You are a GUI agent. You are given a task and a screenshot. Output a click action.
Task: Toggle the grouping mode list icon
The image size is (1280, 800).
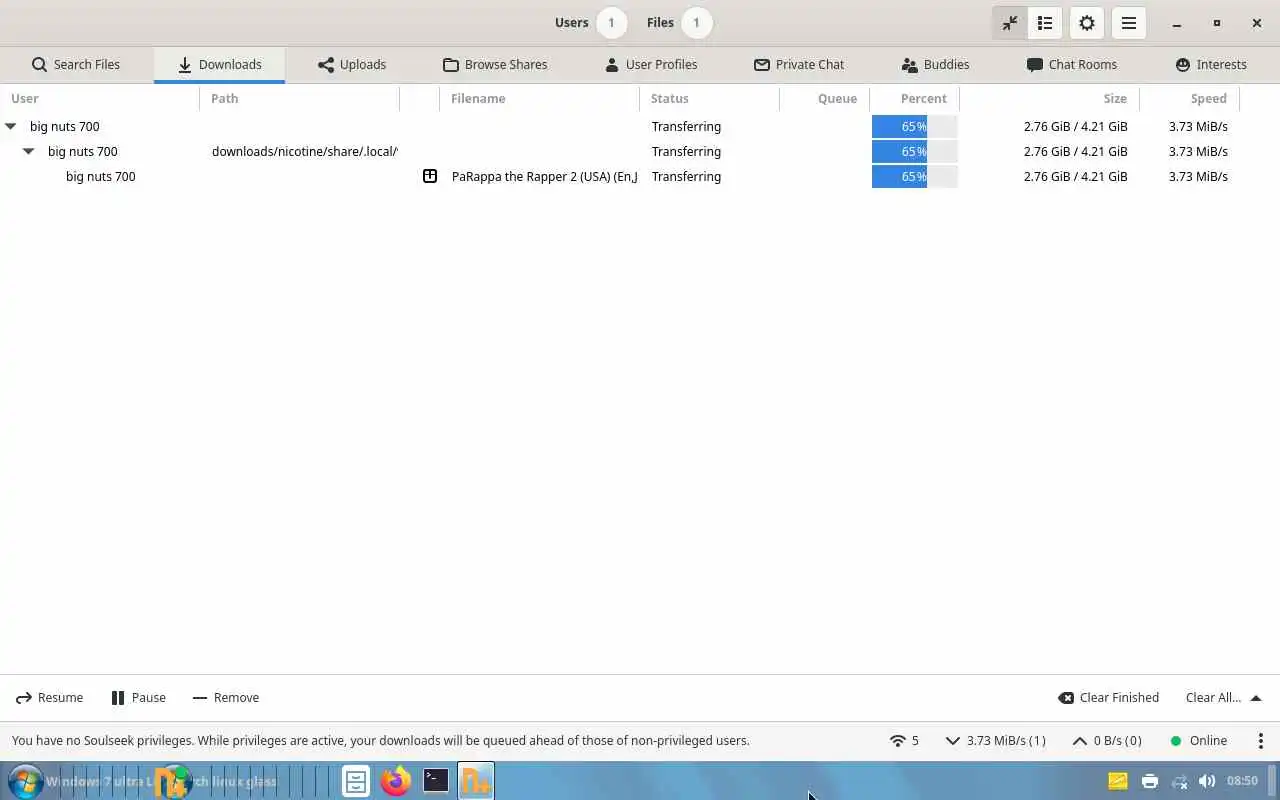[1044, 23]
